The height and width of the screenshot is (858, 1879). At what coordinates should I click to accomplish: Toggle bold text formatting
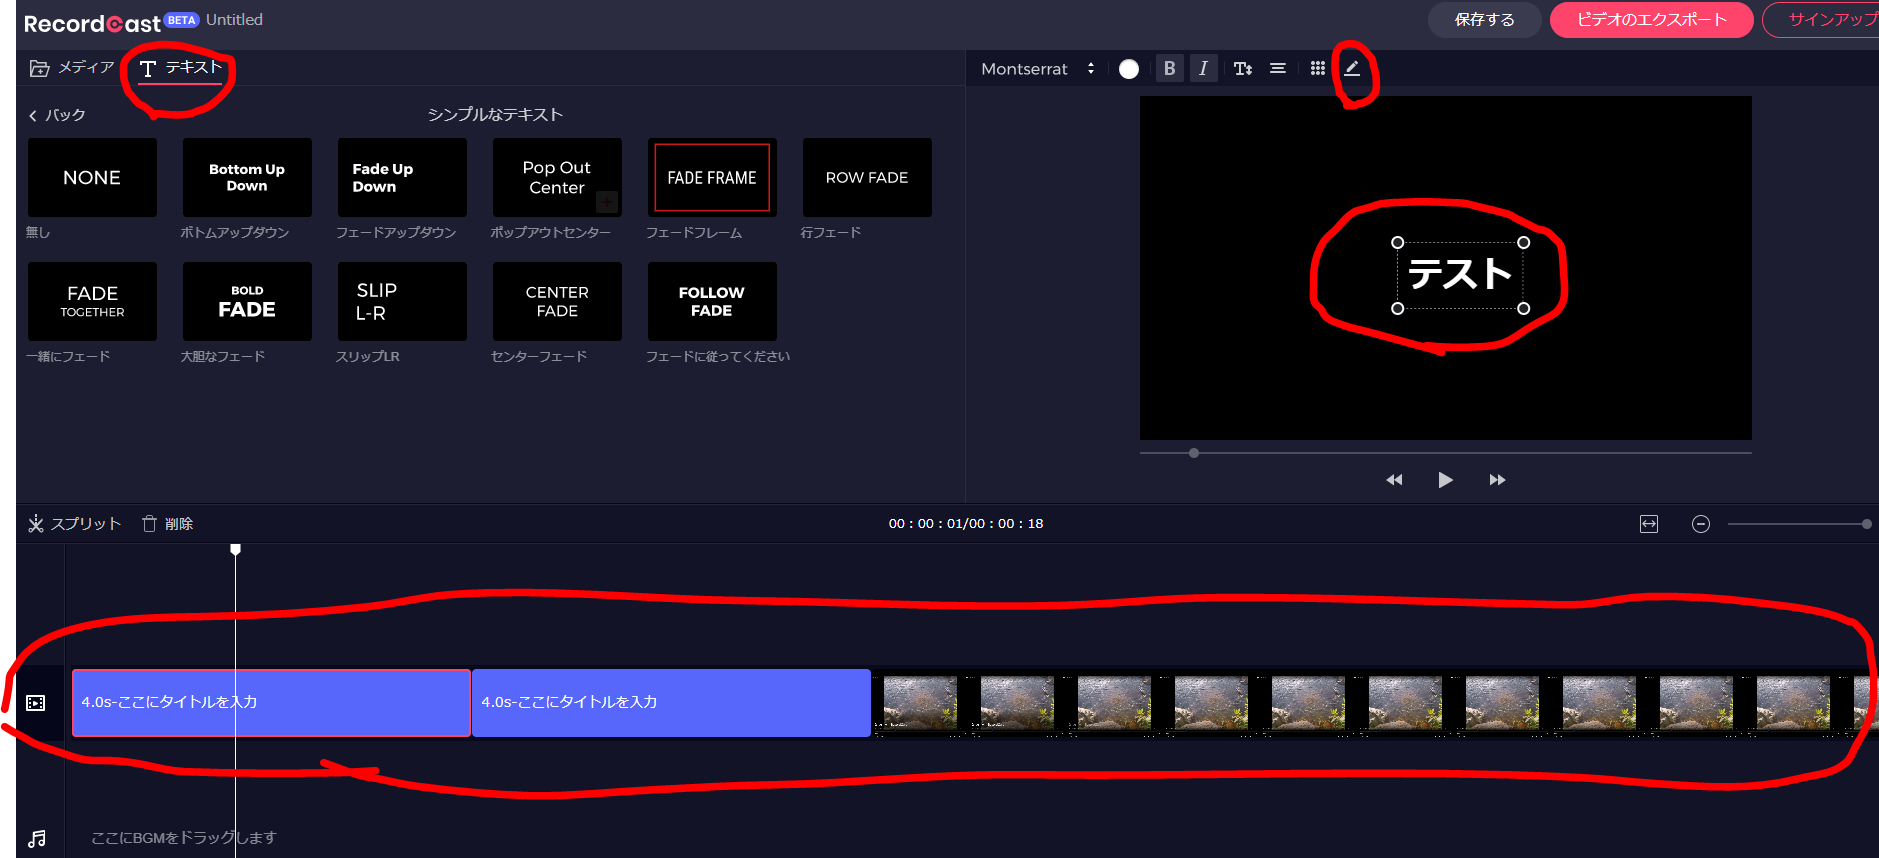[1169, 69]
